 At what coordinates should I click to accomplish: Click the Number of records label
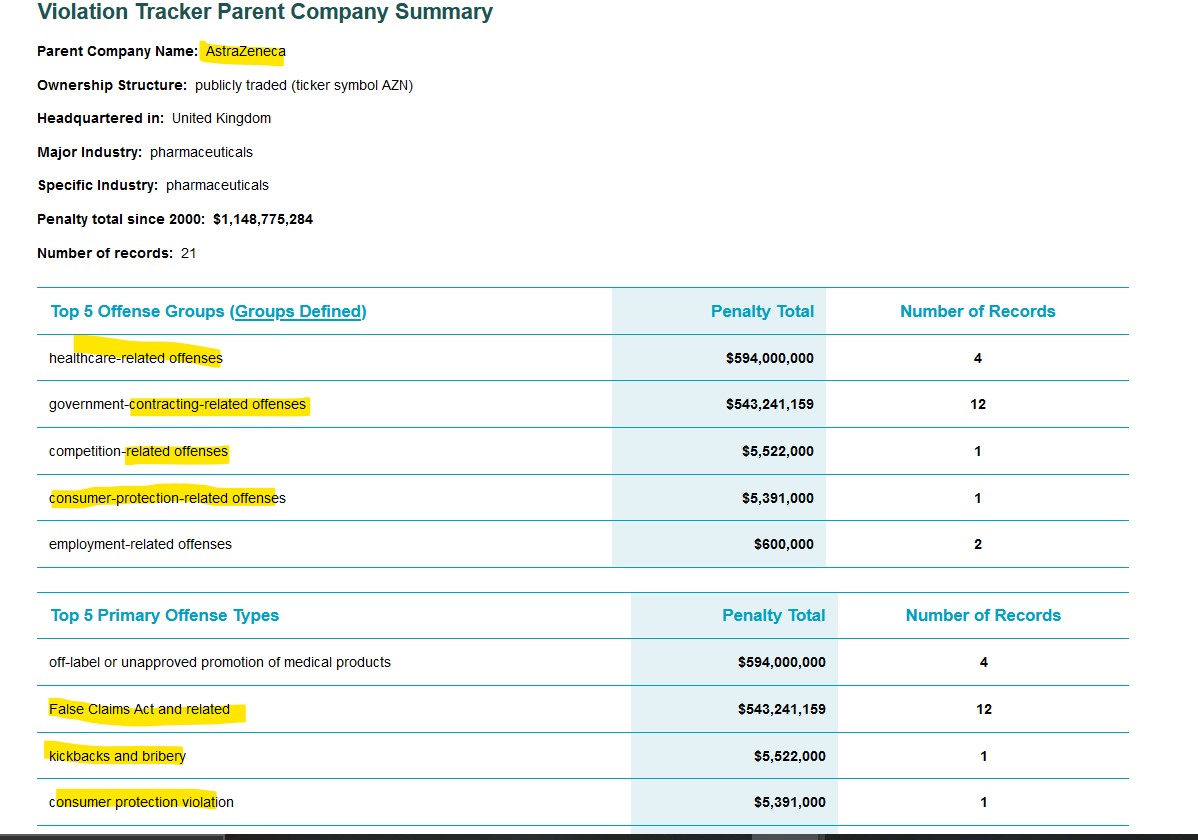[x=105, y=253]
